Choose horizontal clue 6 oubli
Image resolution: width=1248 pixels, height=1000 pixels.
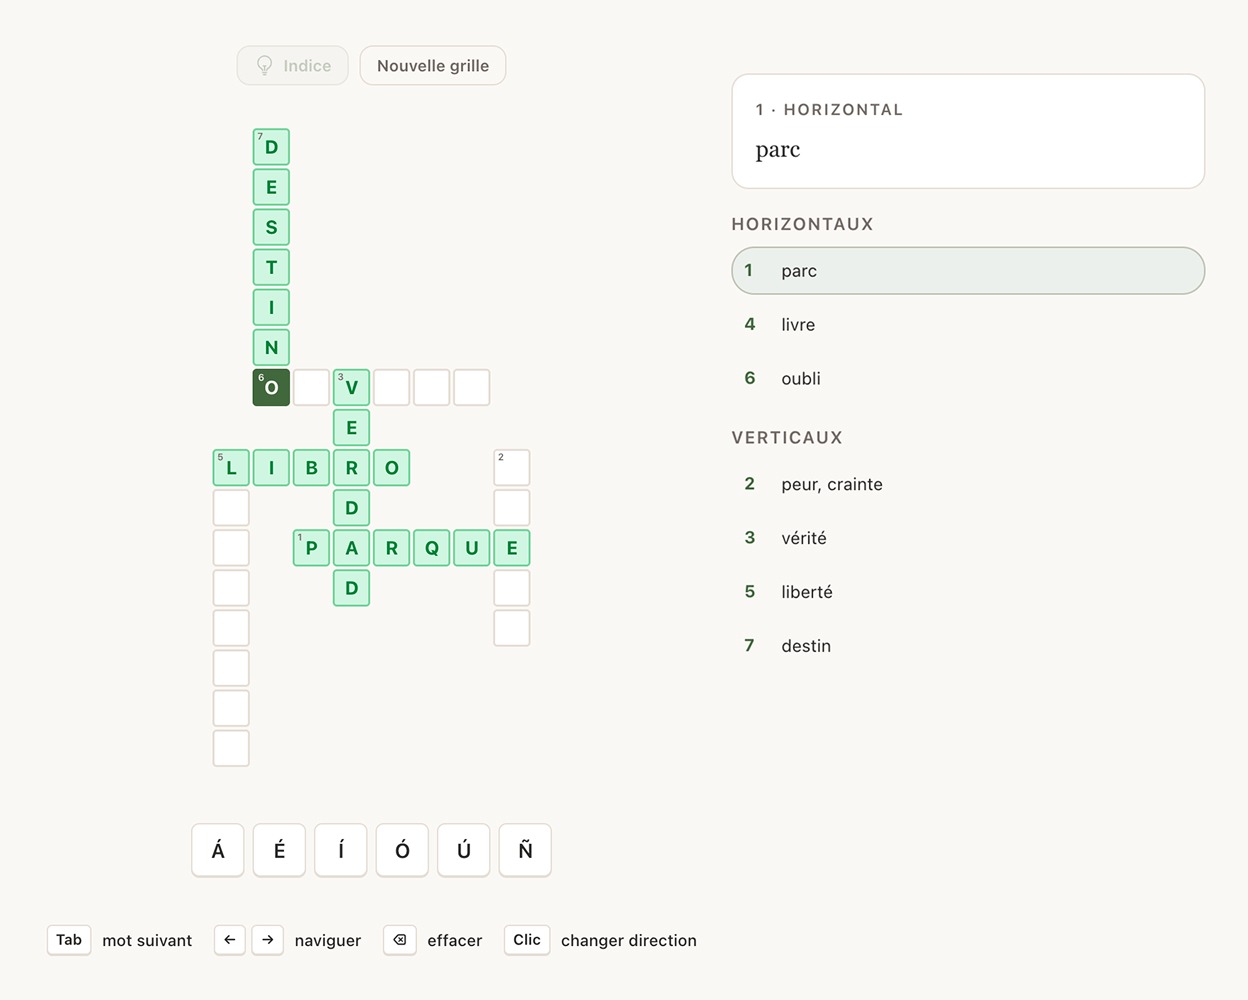pos(968,379)
